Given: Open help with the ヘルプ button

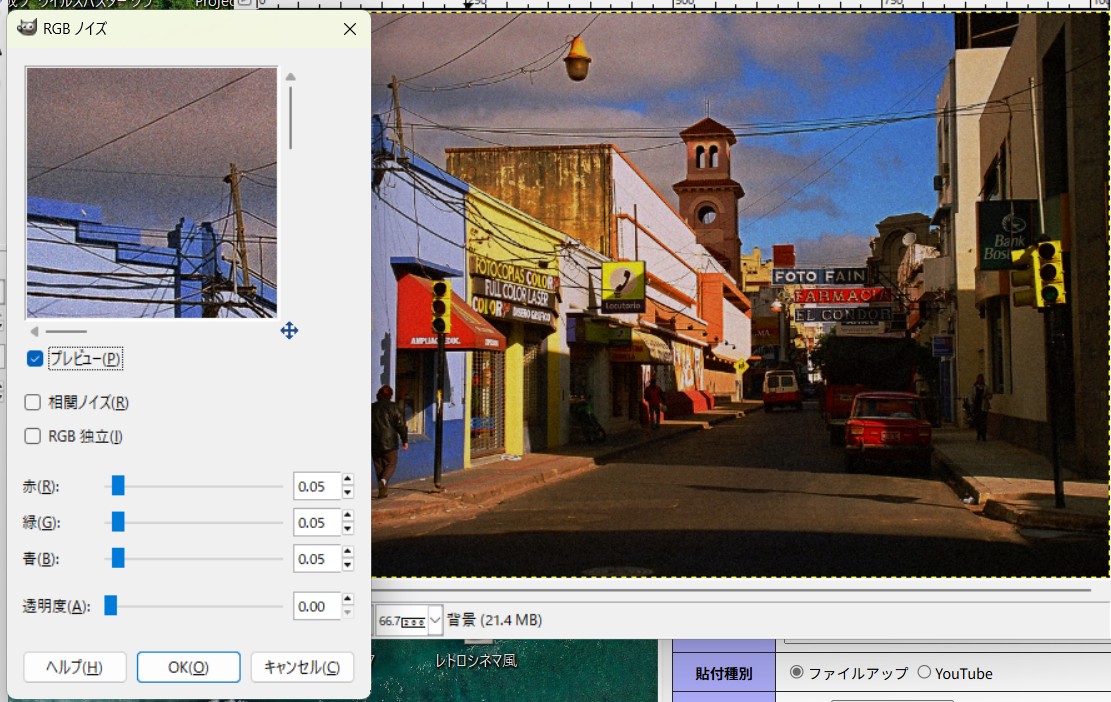Looking at the screenshot, I should pyautogui.click(x=74, y=667).
